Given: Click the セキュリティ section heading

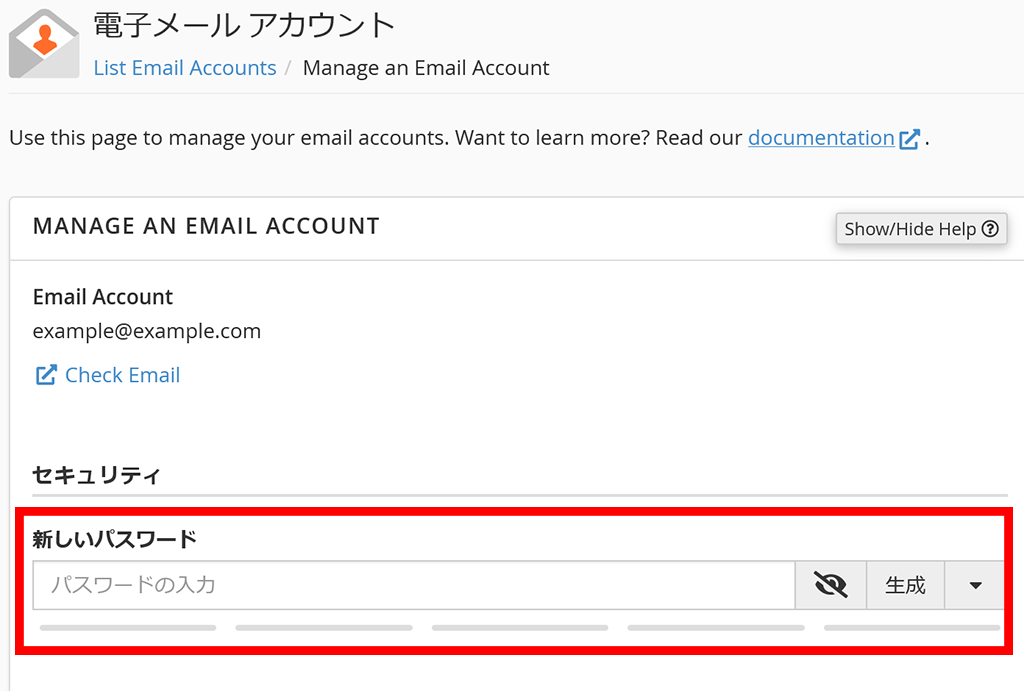Looking at the screenshot, I should point(96,475).
